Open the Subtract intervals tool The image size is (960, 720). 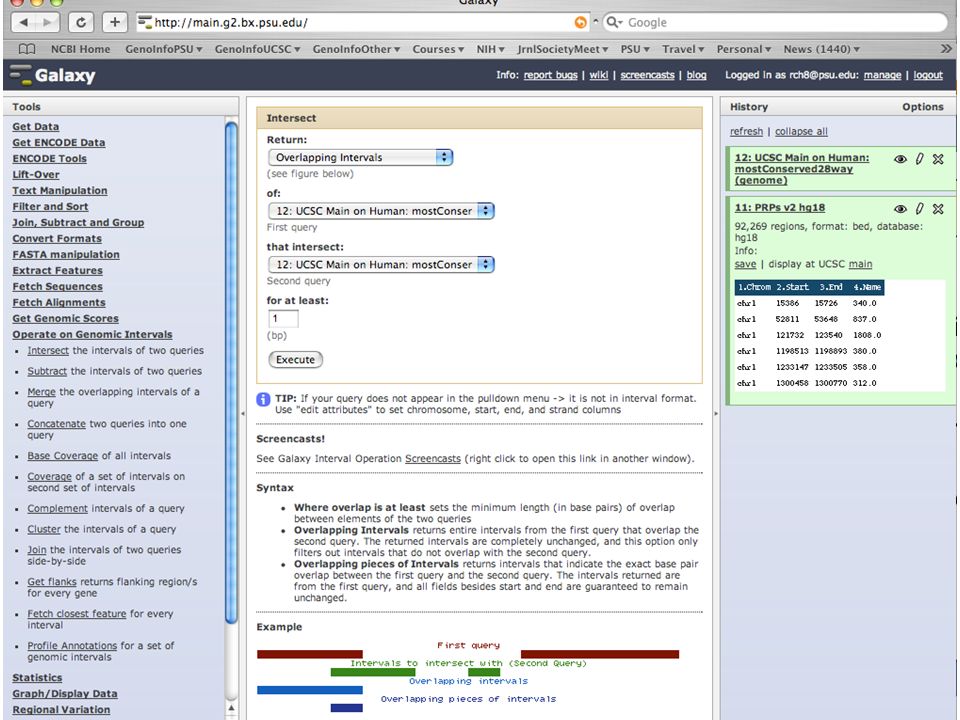(47, 371)
